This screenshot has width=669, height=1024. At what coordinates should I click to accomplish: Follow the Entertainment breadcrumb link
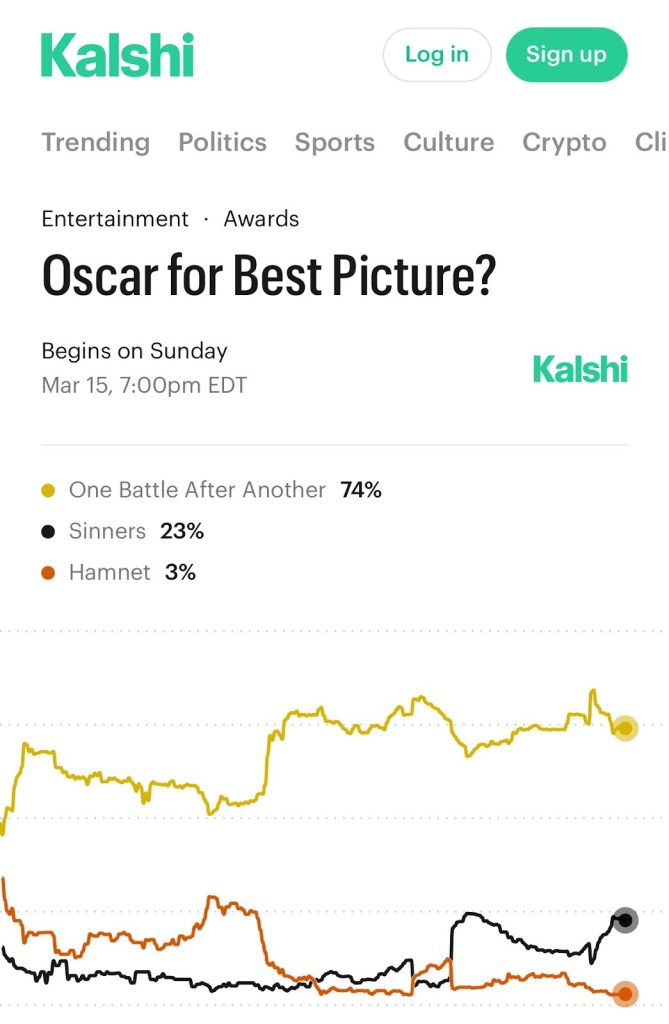click(x=114, y=219)
